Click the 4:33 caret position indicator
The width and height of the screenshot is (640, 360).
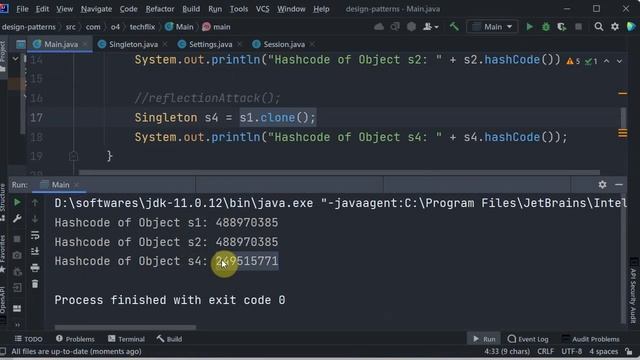point(507,351)
